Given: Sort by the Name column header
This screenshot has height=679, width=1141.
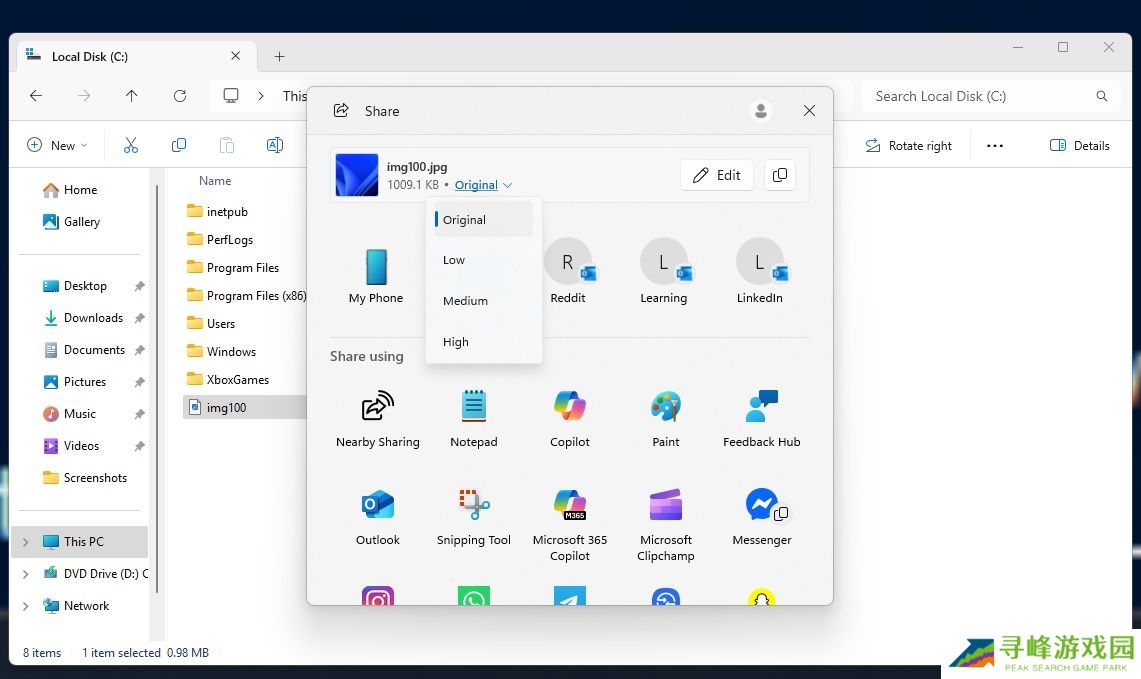Looking at the screenshot, I should [215, 180].
